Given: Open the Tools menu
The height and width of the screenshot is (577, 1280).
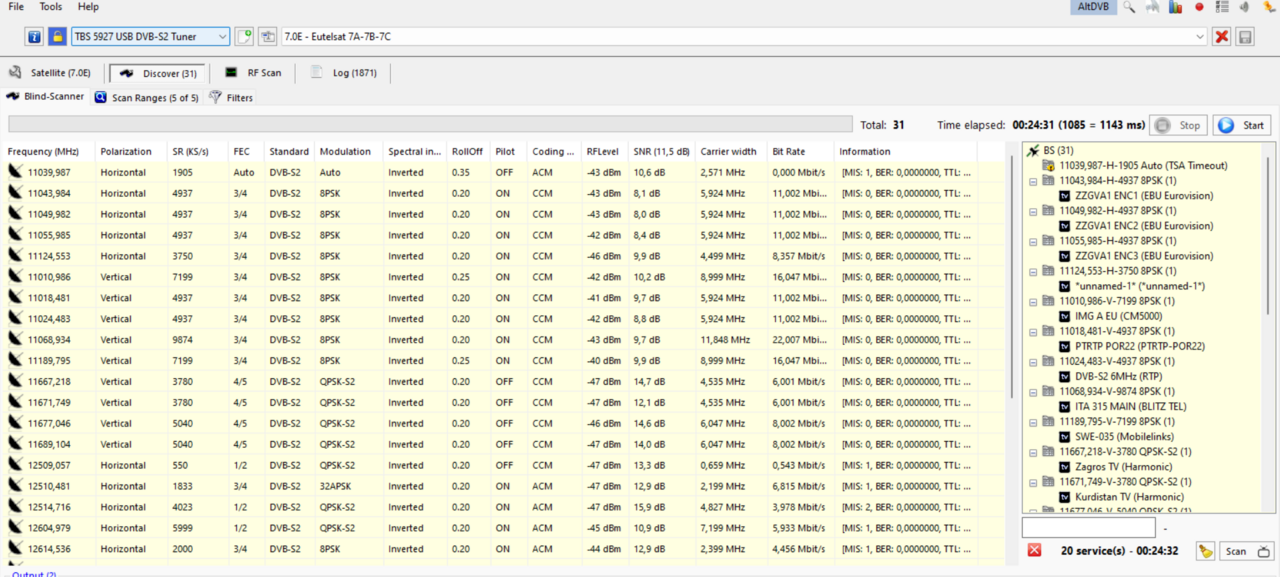Looking at the screenshot, I should point(50,7).
